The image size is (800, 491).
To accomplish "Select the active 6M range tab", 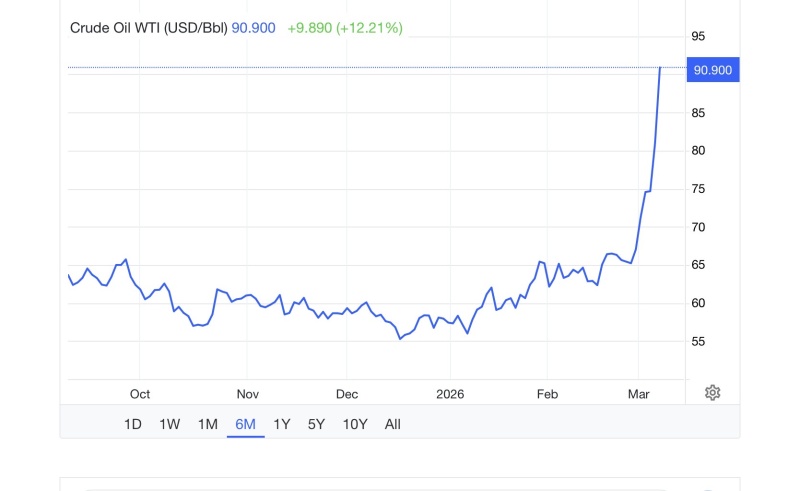I will coord(245,424).
